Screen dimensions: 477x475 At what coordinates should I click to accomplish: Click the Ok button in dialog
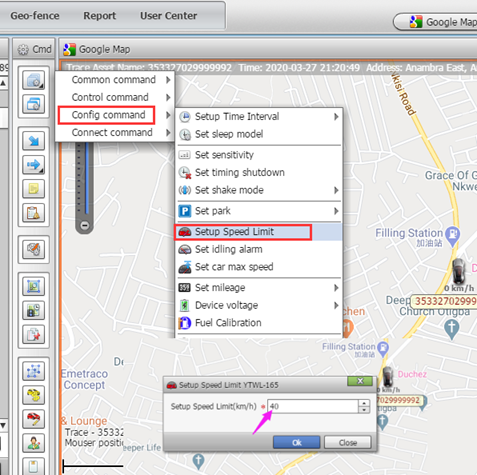point(296,443)
